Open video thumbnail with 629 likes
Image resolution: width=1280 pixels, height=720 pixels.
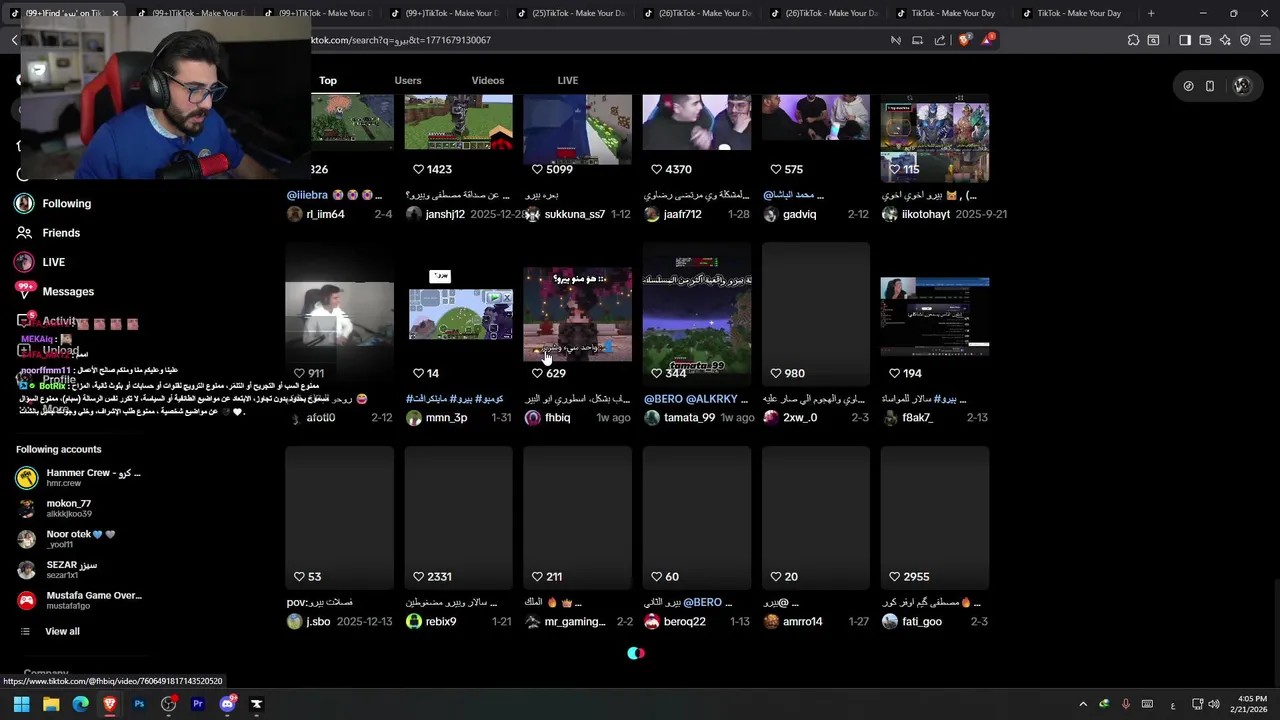(577, 313)
